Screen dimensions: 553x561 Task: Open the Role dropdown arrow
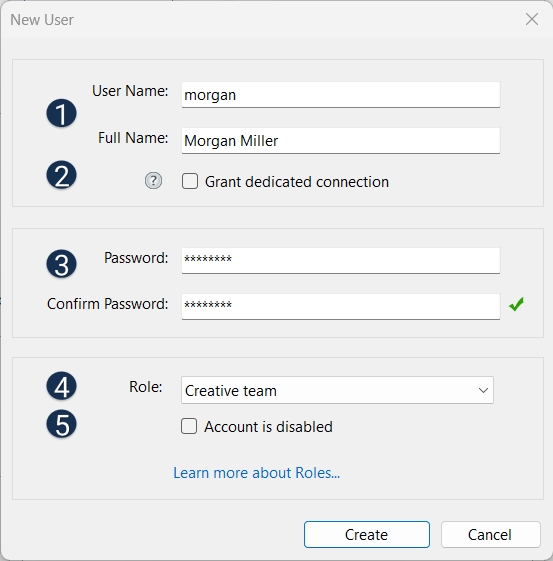(x=483, y=390)
